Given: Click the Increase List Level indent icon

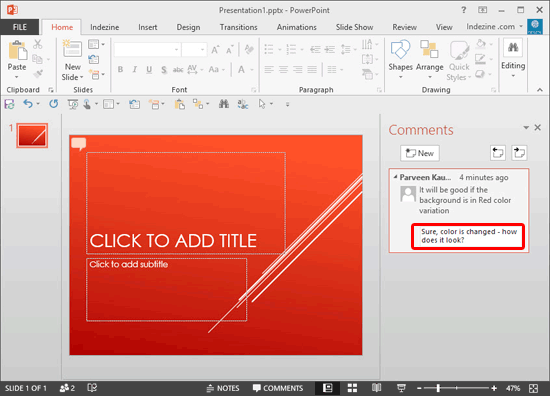Looking at the screenshot, I should (329, 50).
